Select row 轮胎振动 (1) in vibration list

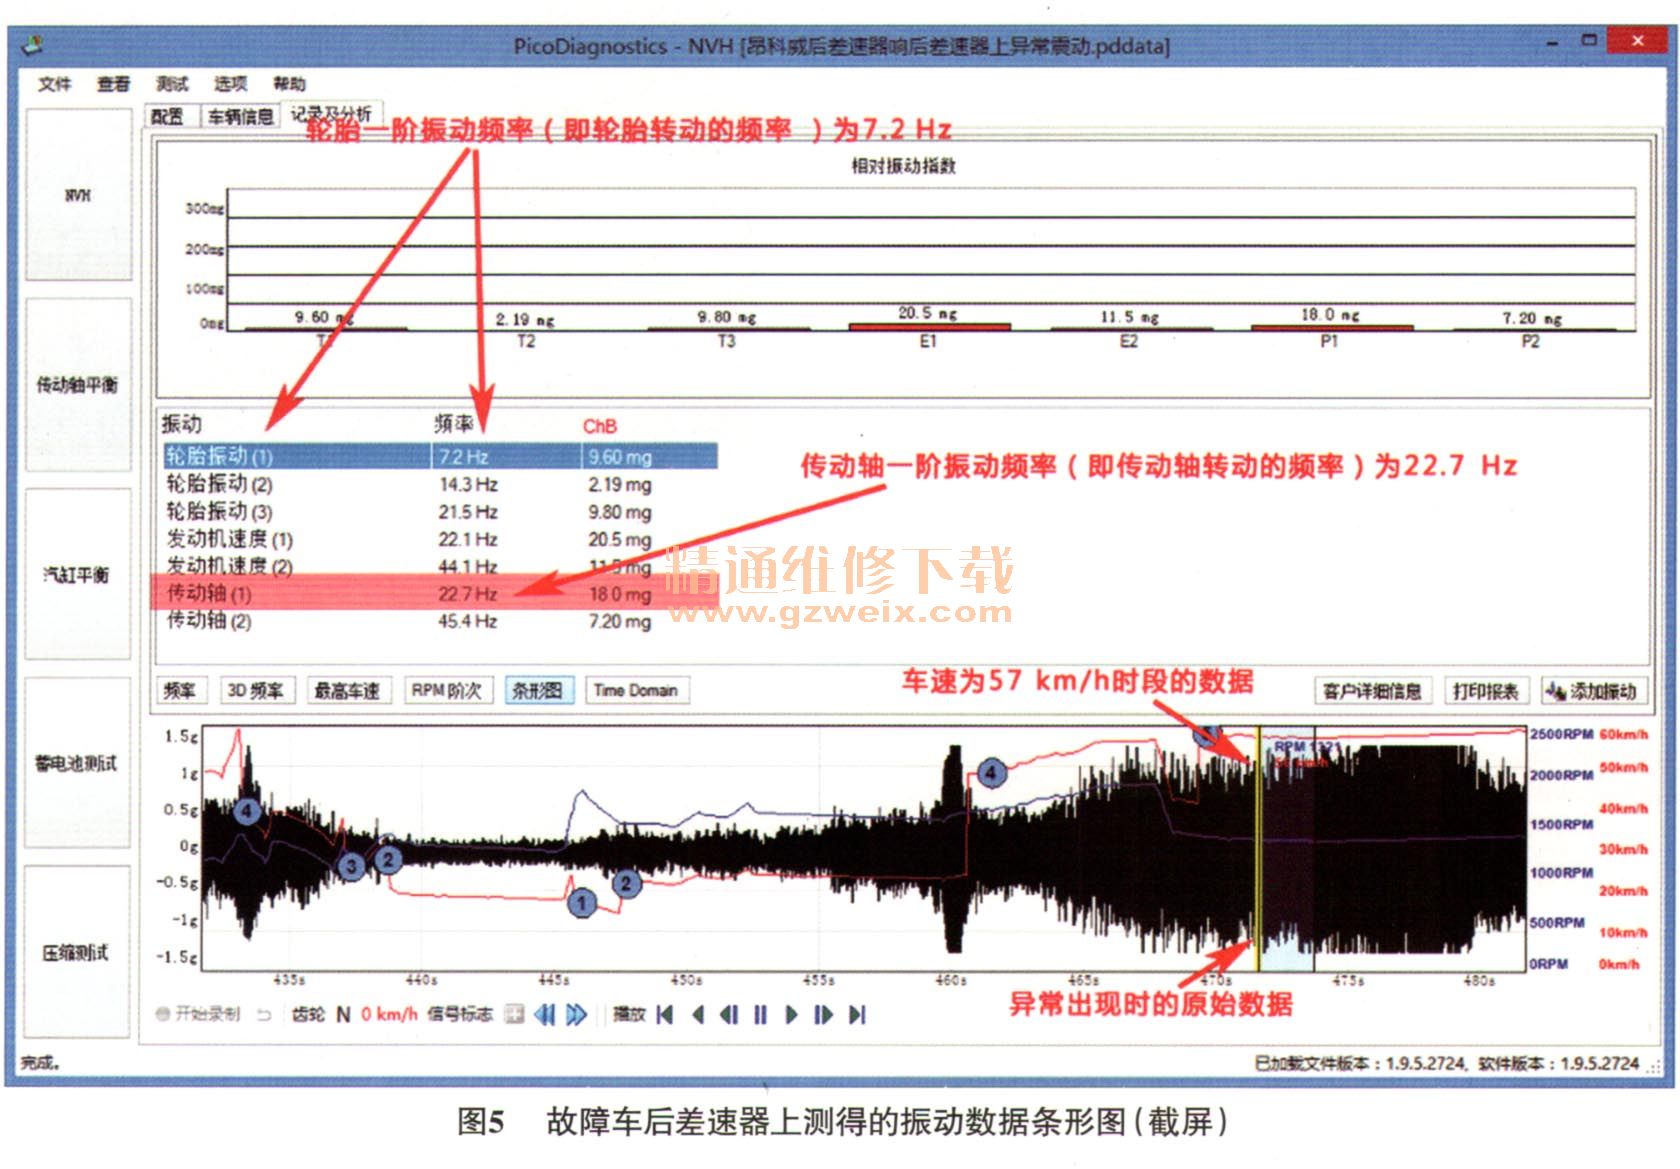point(441,456)
